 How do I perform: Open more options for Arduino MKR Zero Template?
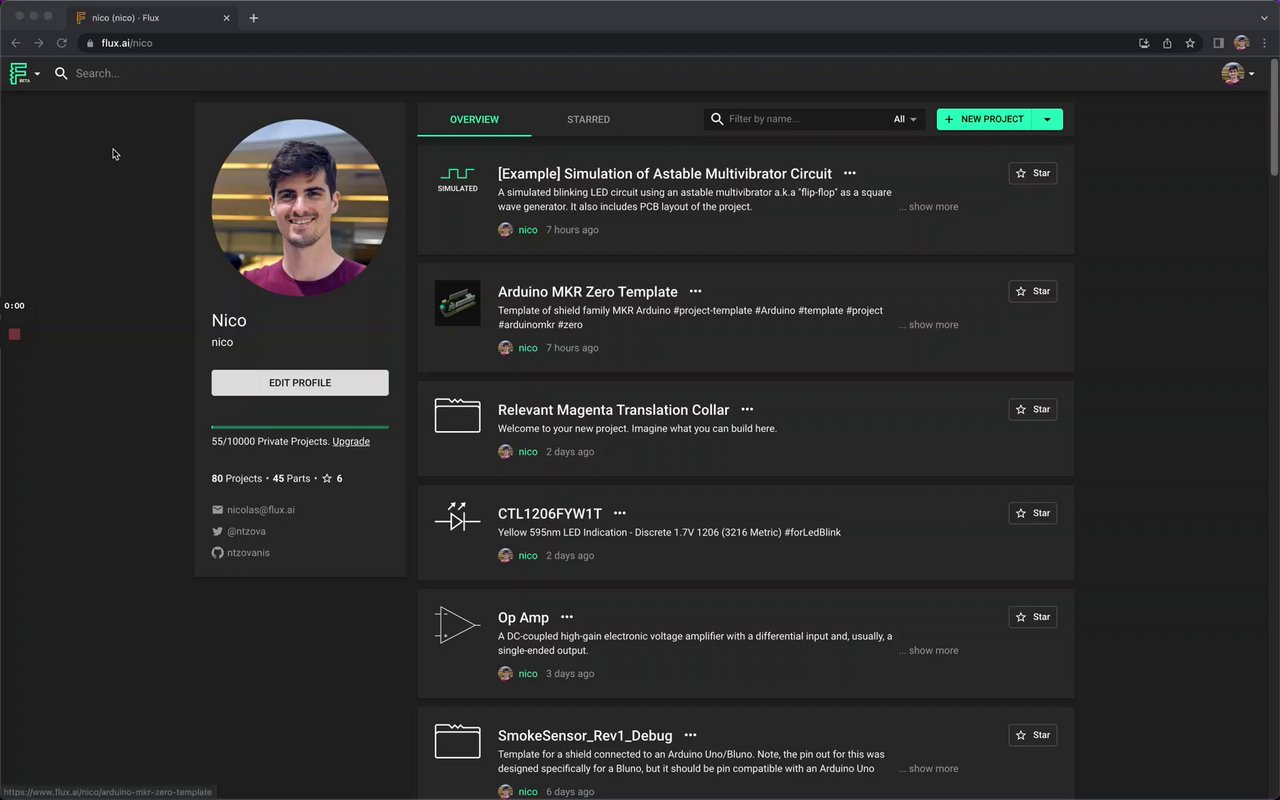coord(696,292)
